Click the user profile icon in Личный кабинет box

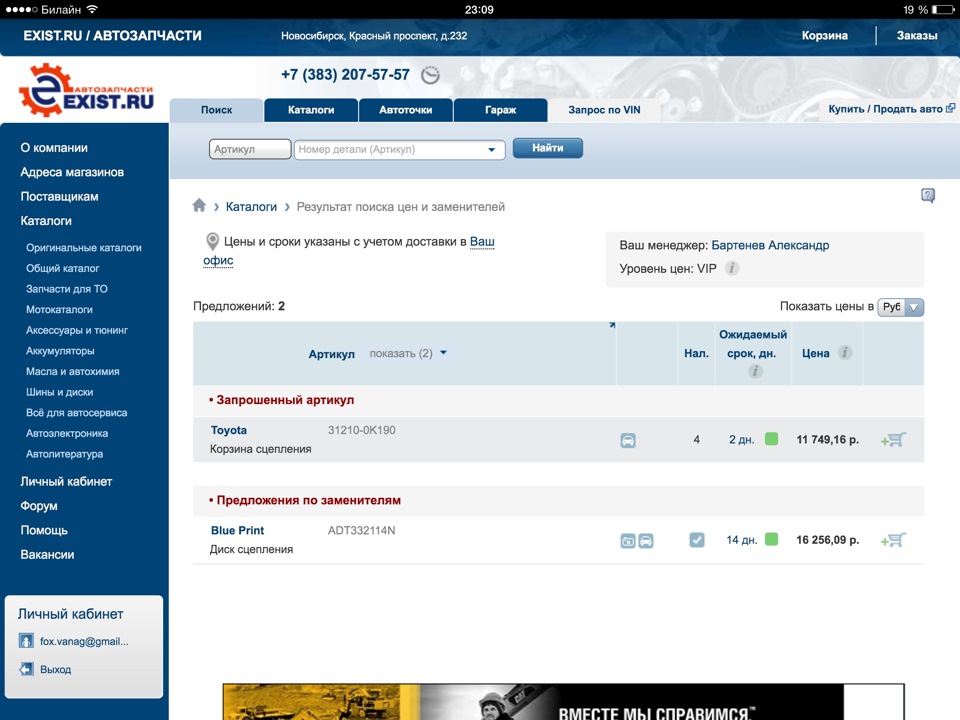coord(26,641)
